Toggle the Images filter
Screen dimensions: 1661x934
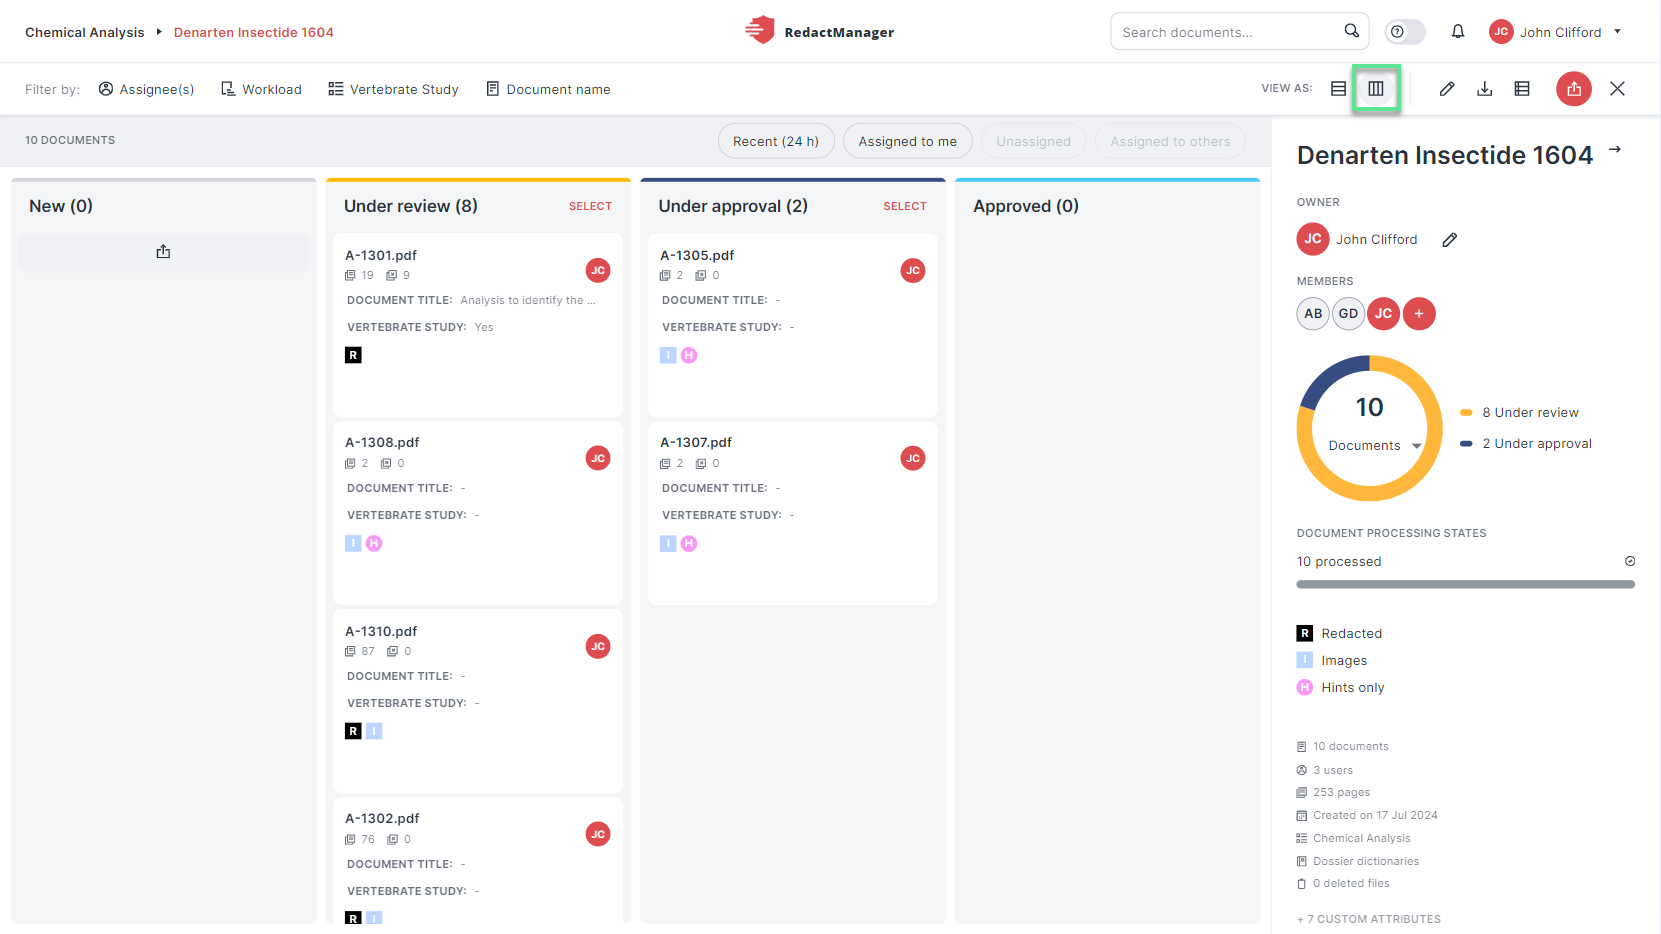tap(1332, 660)
